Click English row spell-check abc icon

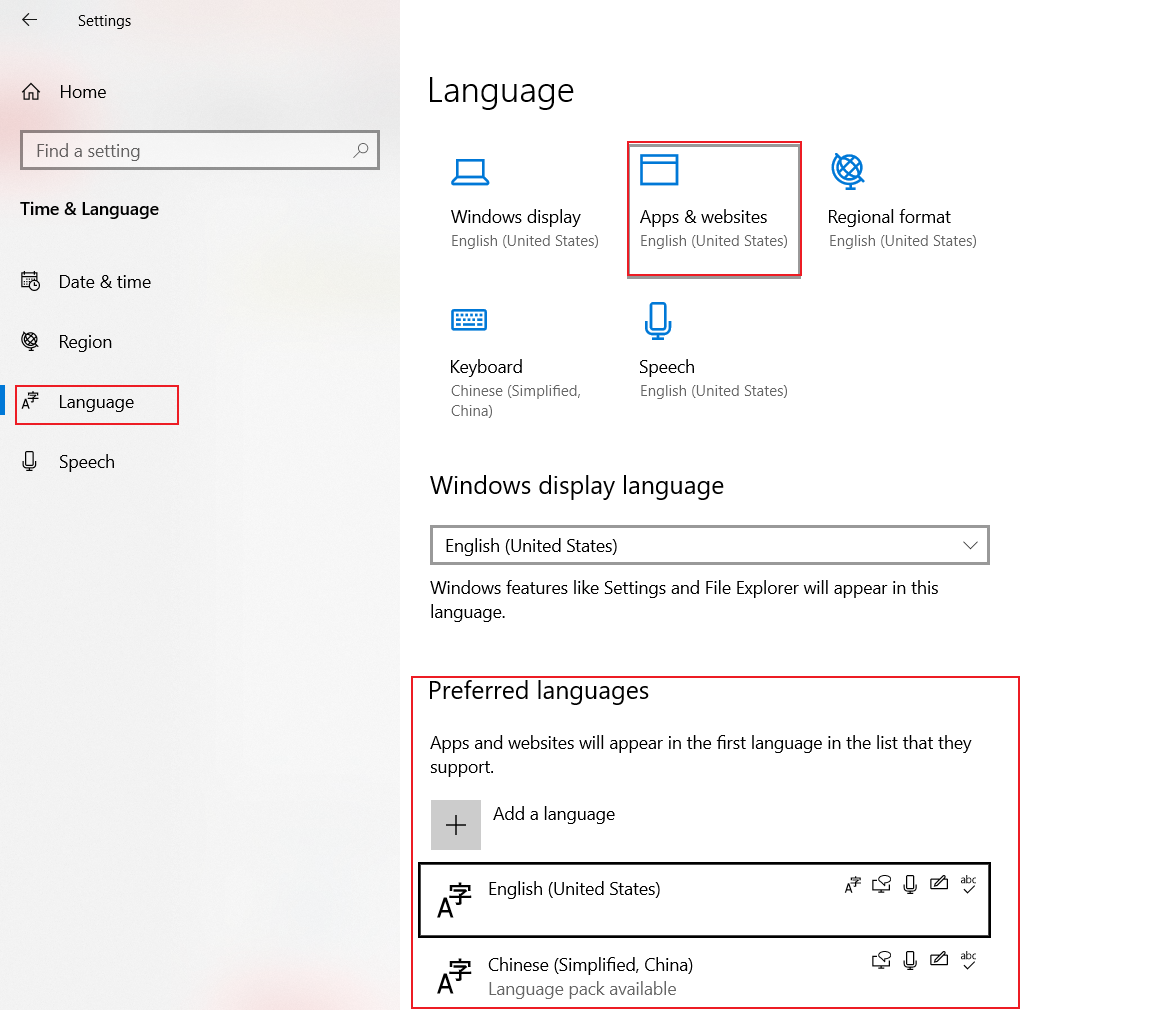click(x=969, y=884)
